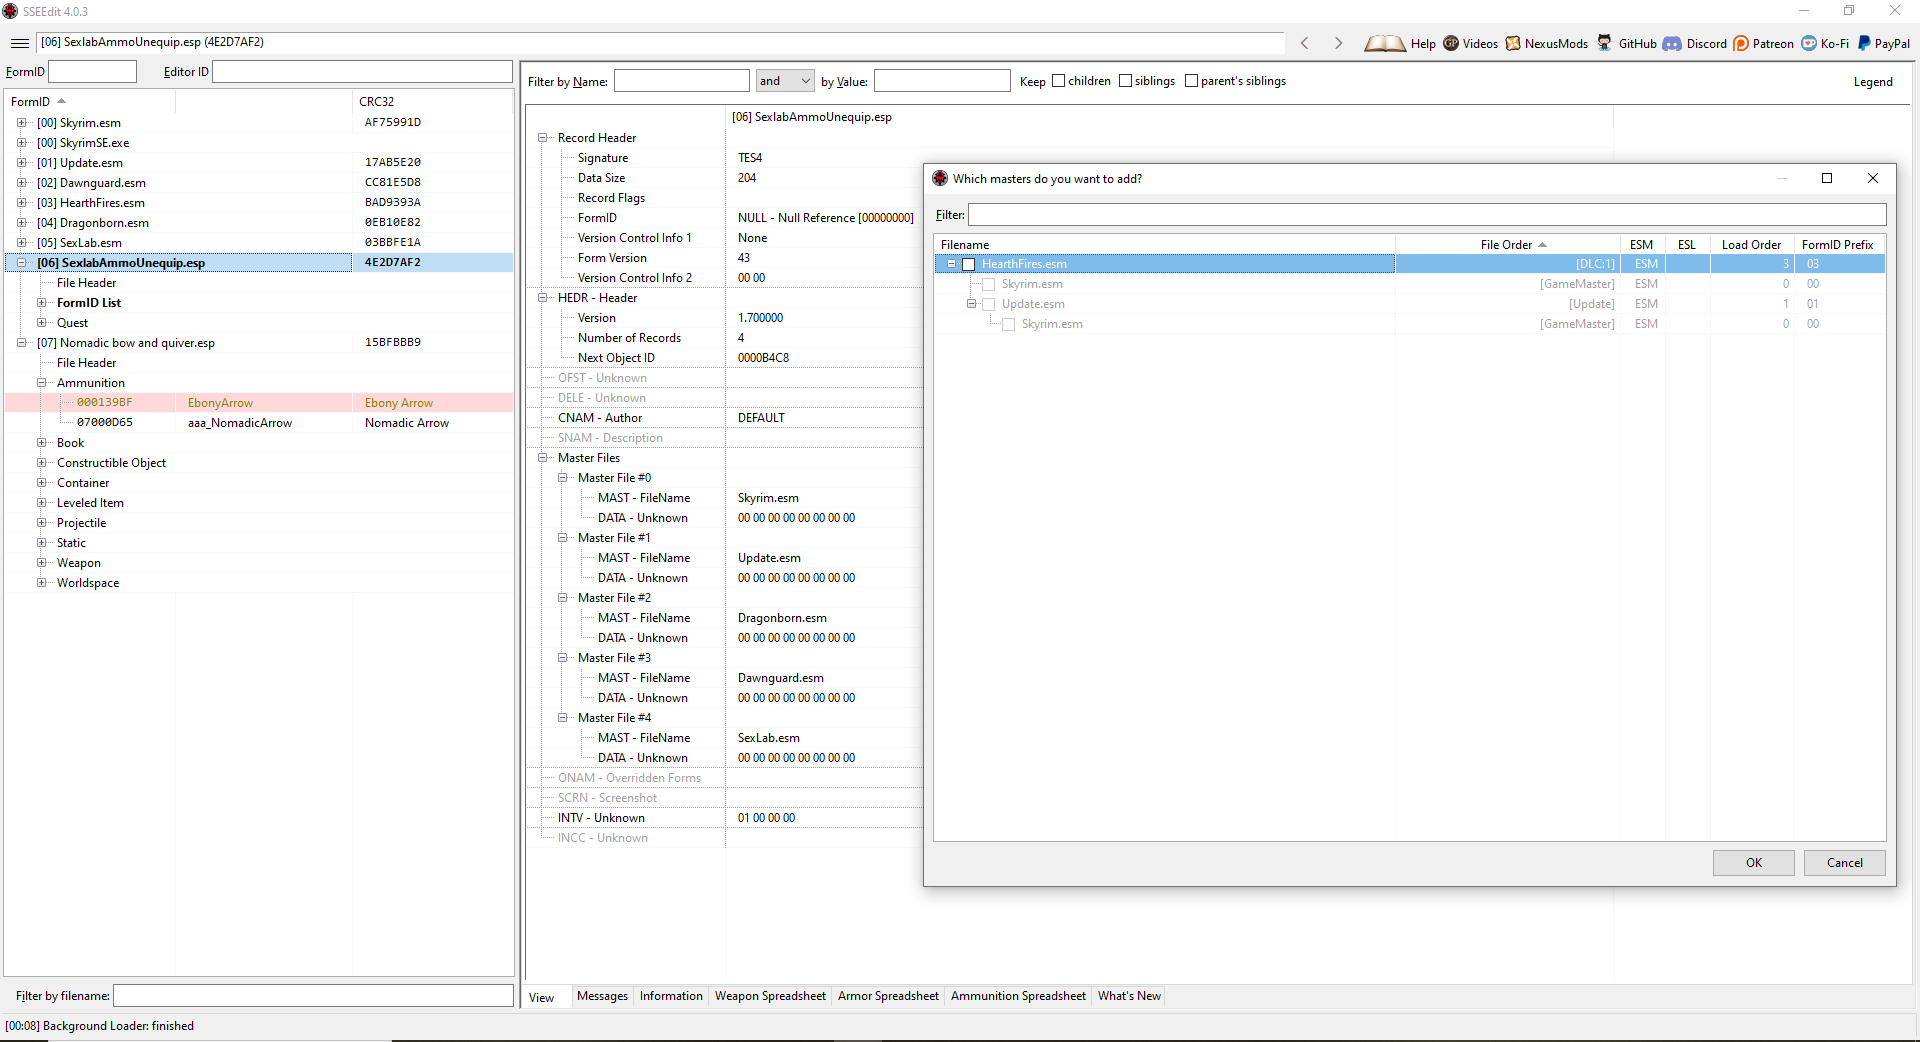Close the 'Which masters' dialog
This screenshot has width=1920, height=1042.
[1873, 178]
